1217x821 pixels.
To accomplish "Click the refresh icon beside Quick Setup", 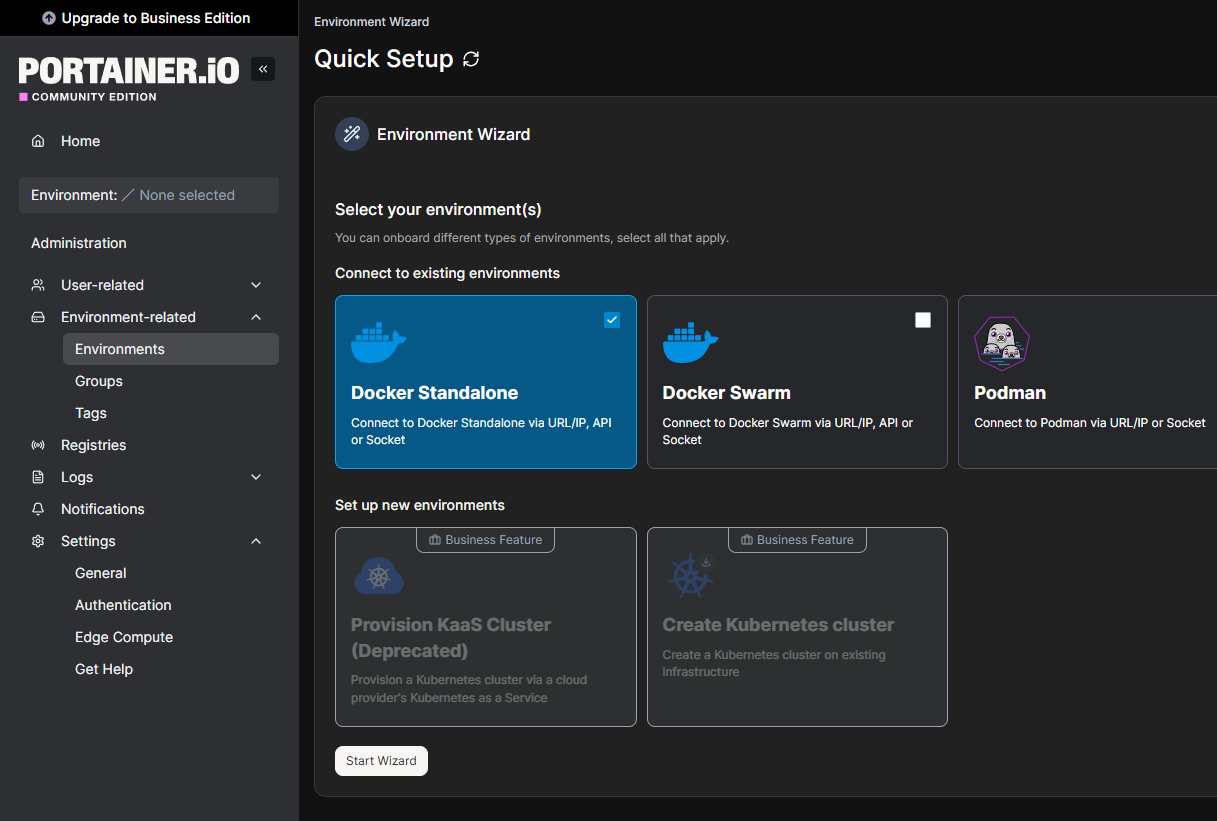I will coord(471,59).
